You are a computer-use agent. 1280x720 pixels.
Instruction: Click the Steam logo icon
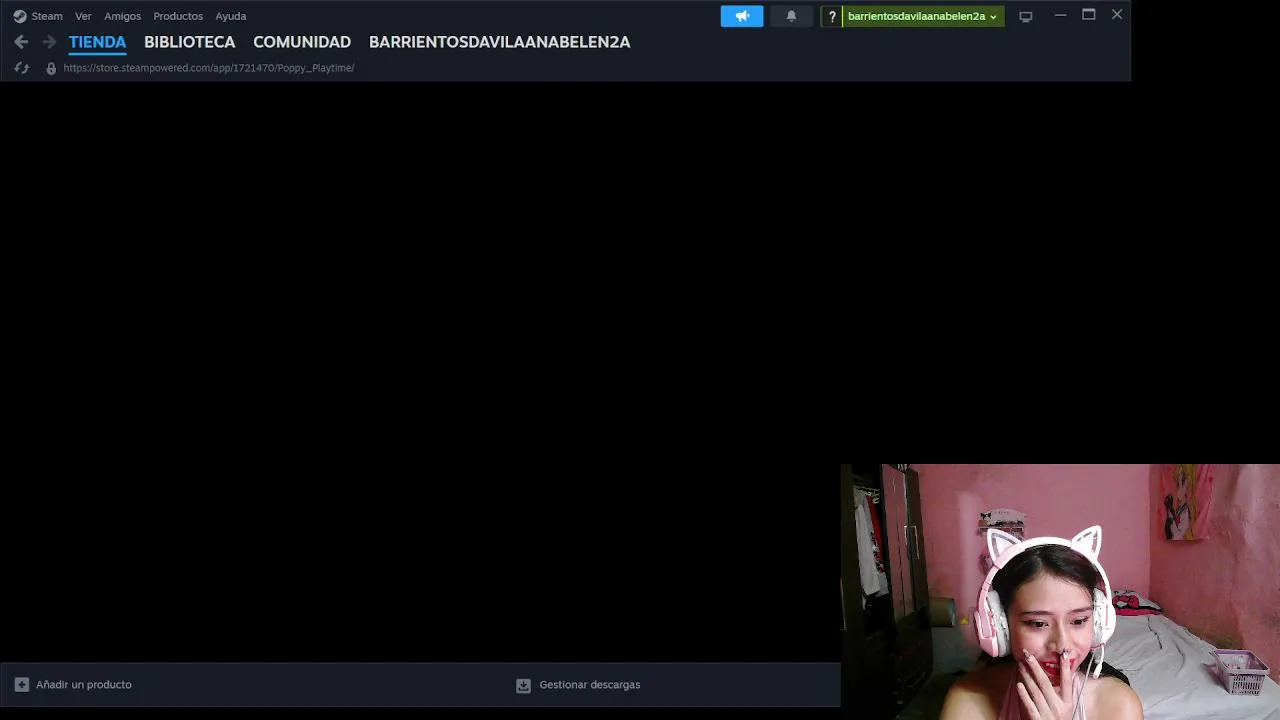(20, 16)
